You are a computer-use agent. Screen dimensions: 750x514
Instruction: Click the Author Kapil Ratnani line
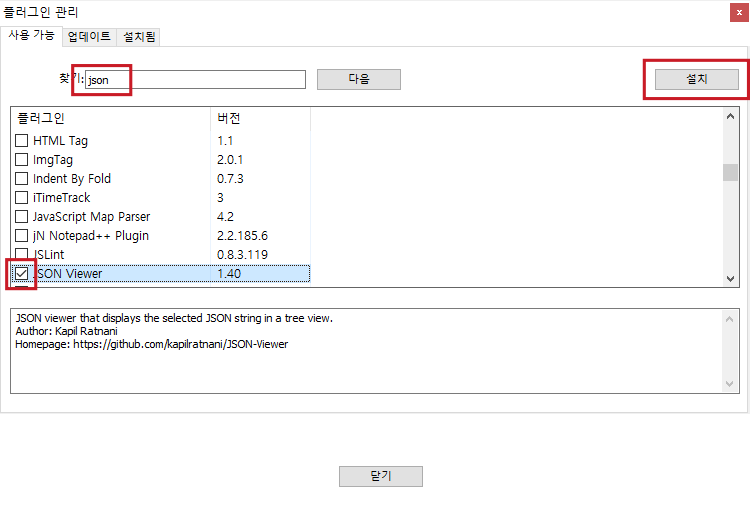(66, 331)
